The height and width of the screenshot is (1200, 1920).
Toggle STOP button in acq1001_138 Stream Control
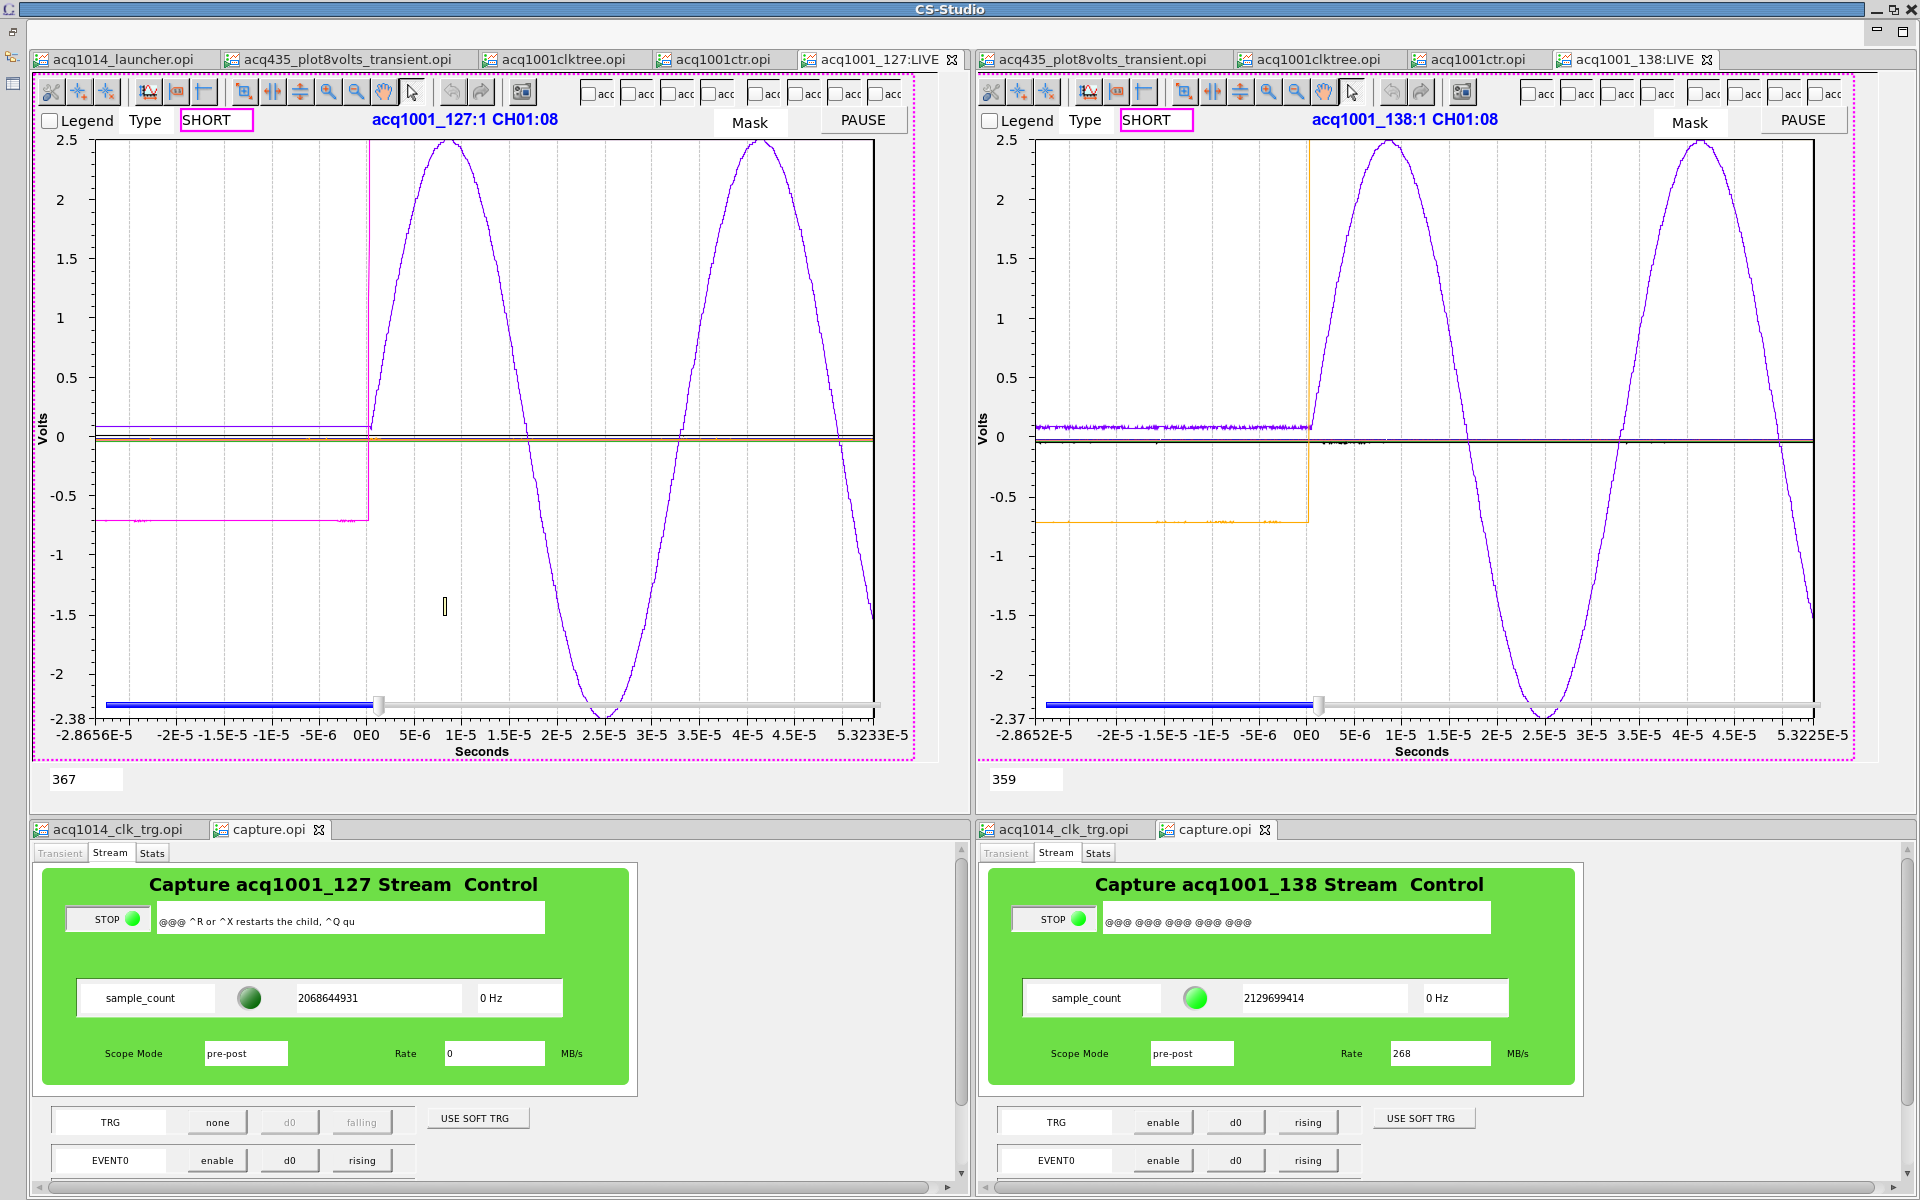pyautogui.click(x=1055, y=919)
